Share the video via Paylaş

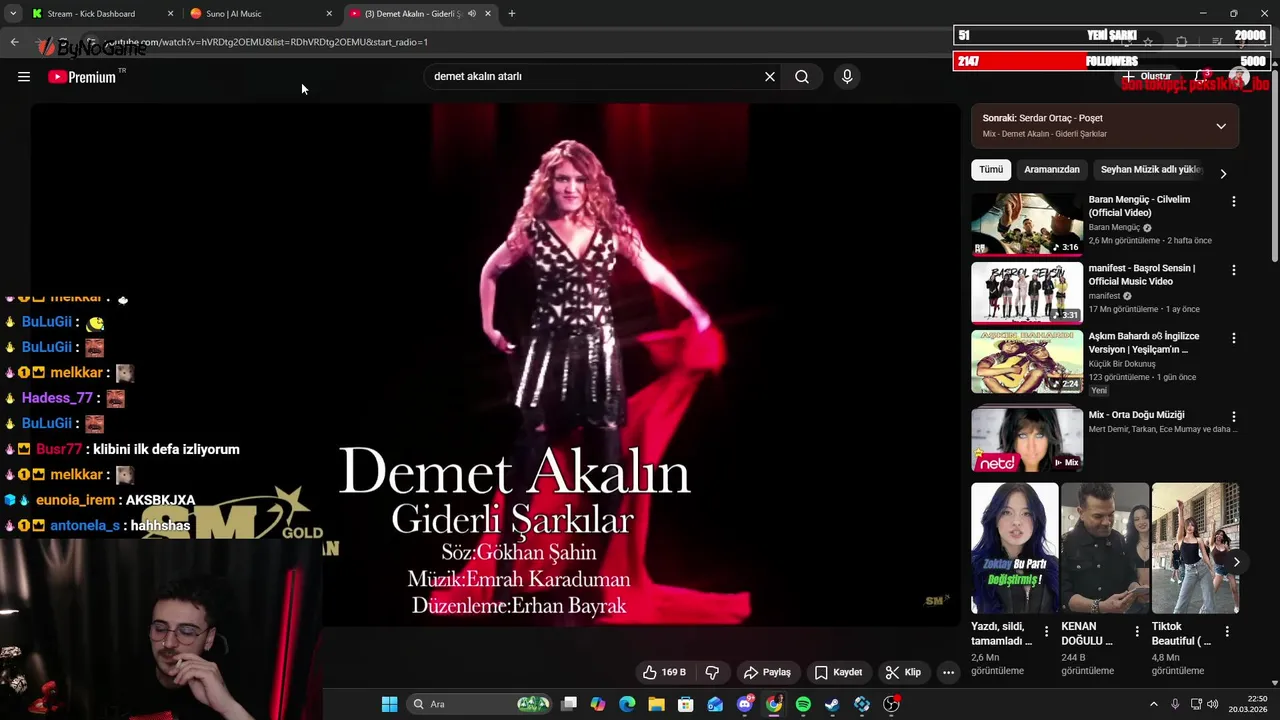(x=767, y=672)
